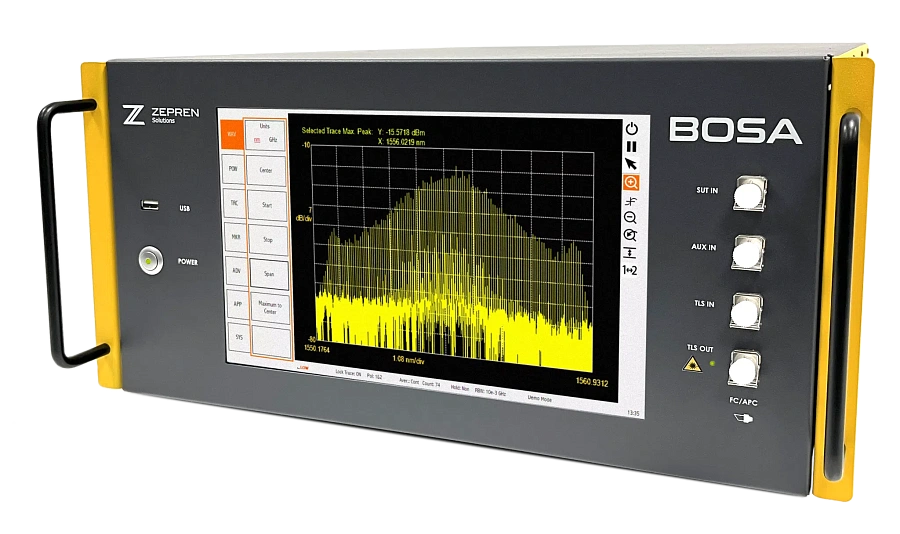Click the vertical autoscale icon
Image resolution: width=900 pixels, height=534 pixels.
coord(629,253)
